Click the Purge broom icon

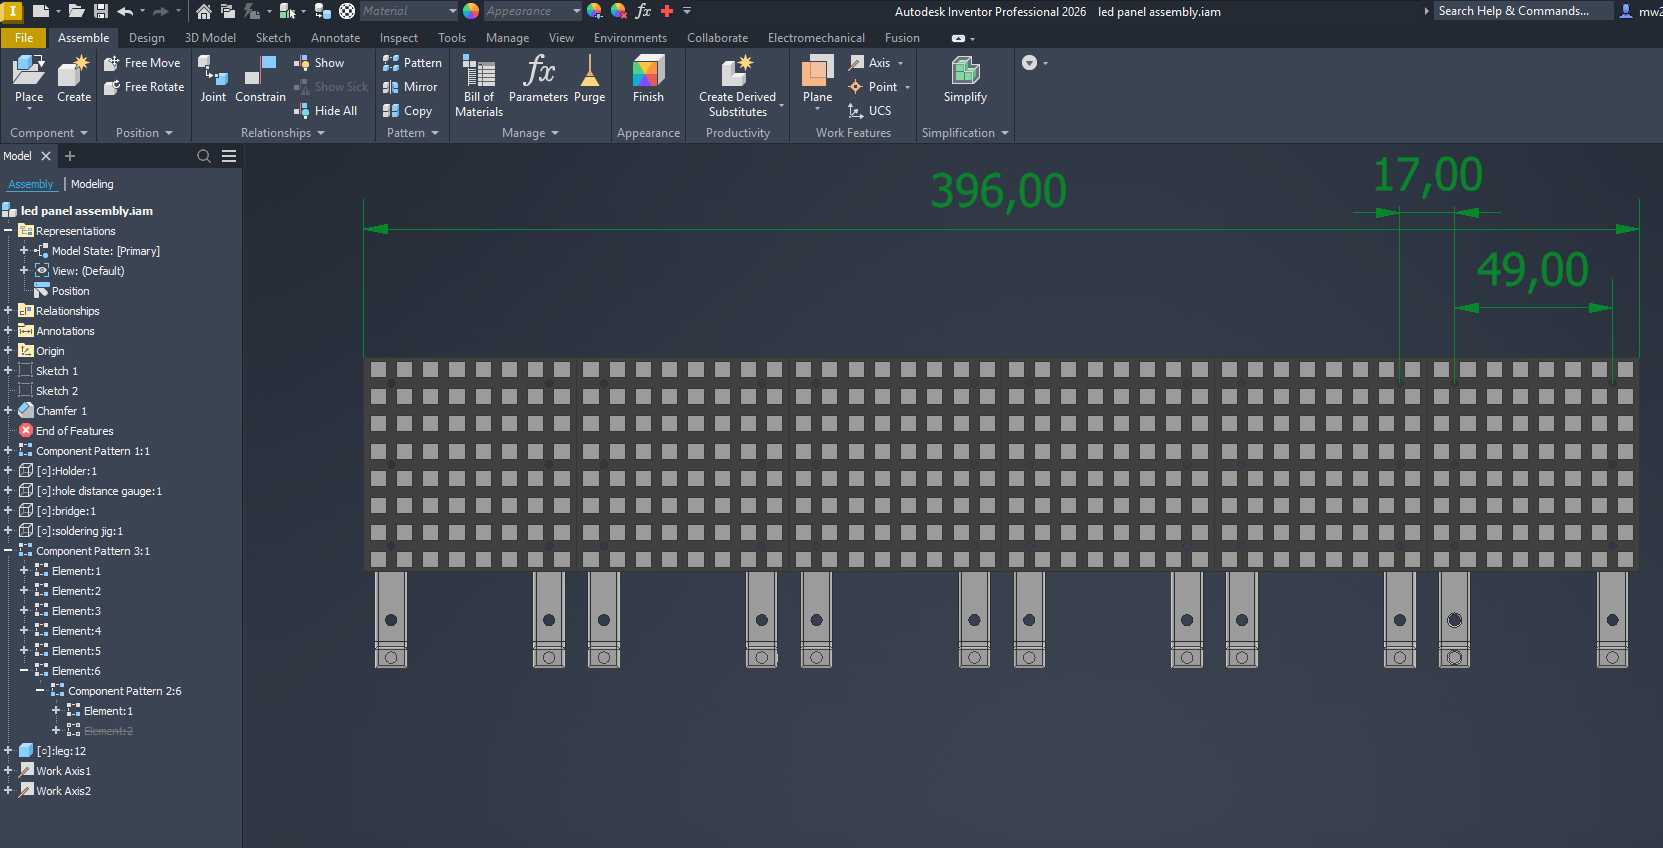(x=590, y=79)
